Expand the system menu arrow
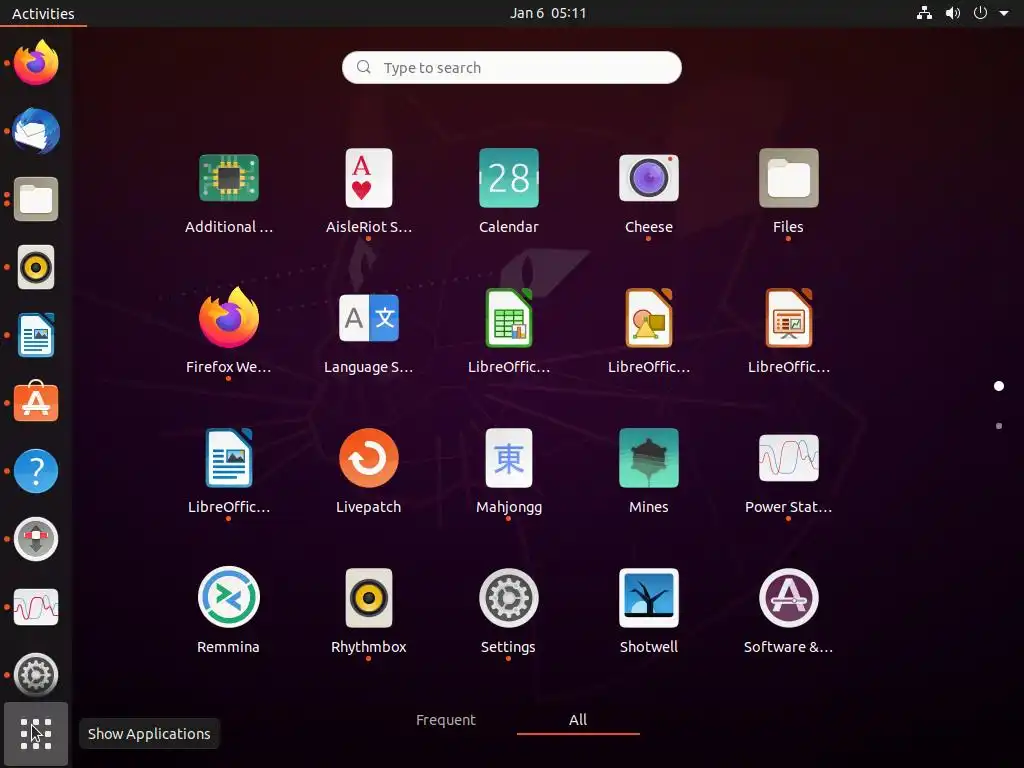 [x=1004, y=13]
